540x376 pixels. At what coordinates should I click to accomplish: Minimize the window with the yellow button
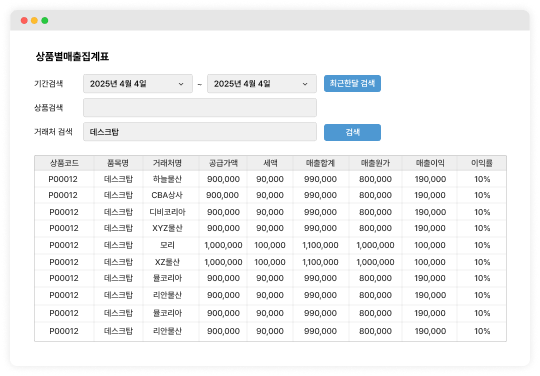[34, 21]
